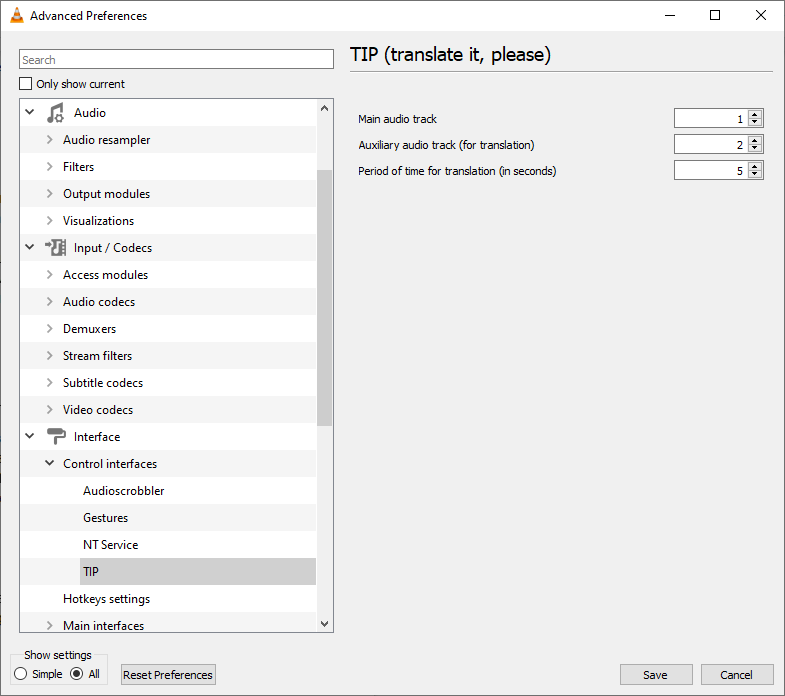The width and height of the screenshot is (785, 696).
Task: Focus the Search input field
Action: pyautogui.click(x=176, y=59)
